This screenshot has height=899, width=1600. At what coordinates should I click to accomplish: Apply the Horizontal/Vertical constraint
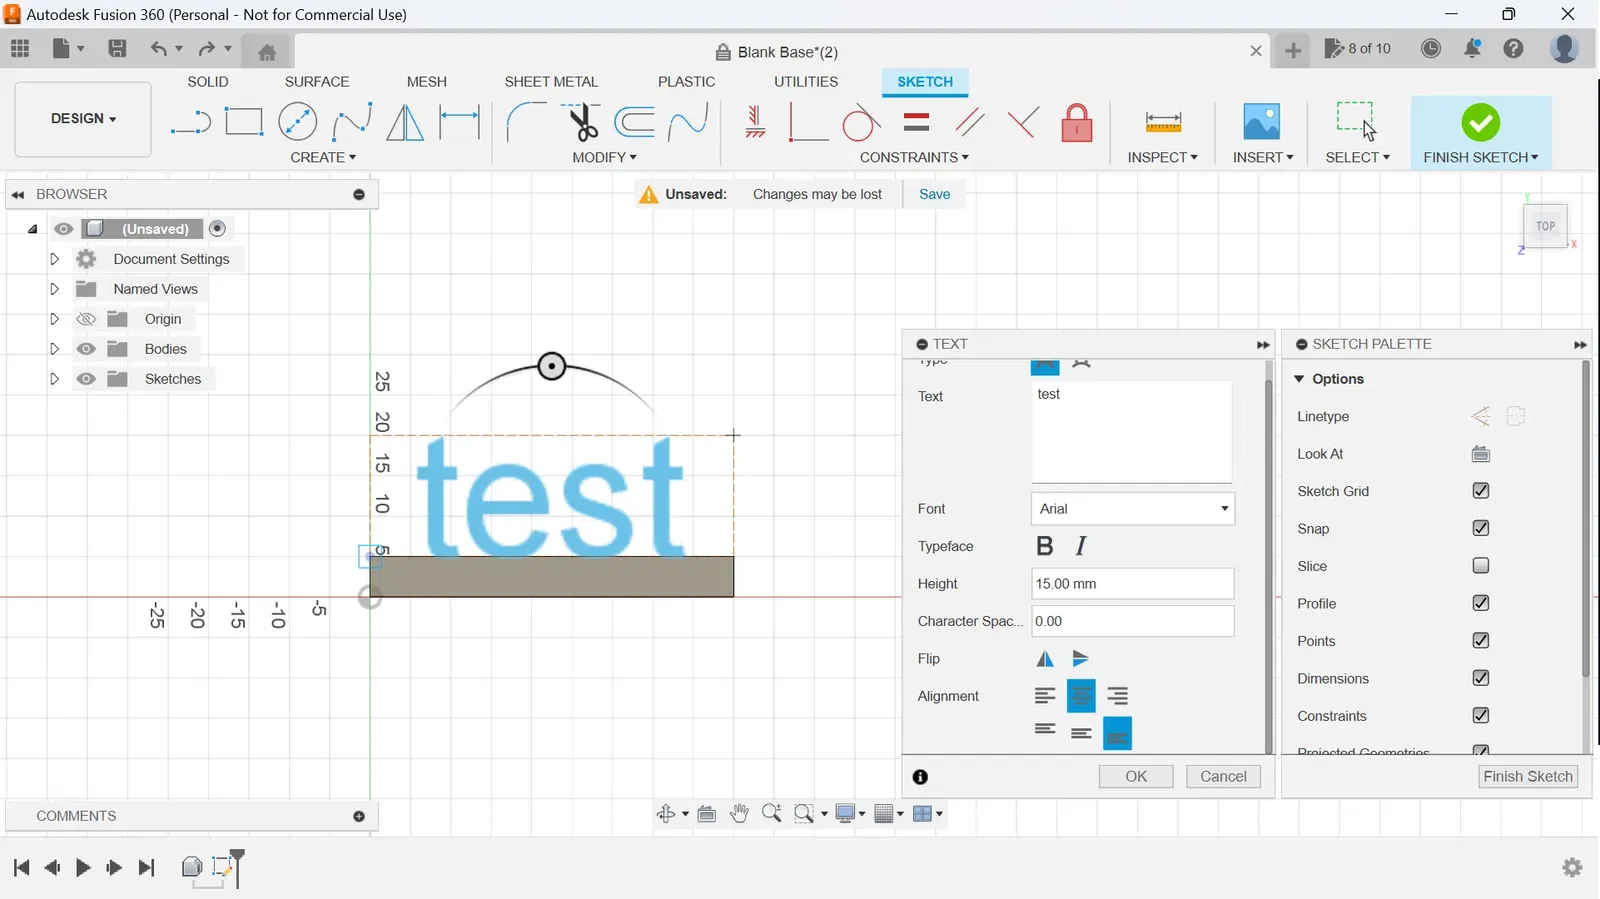(755, 122)
